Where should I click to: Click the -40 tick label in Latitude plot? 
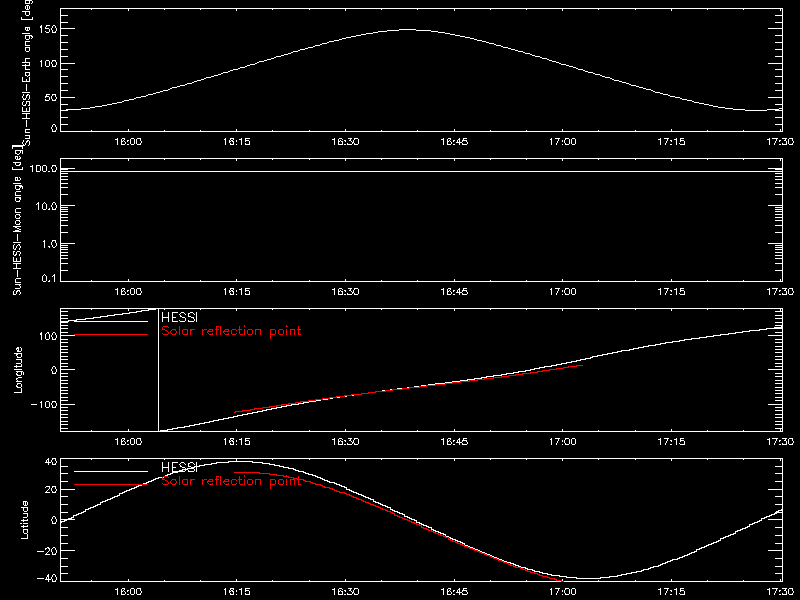(x=47, y=579)
